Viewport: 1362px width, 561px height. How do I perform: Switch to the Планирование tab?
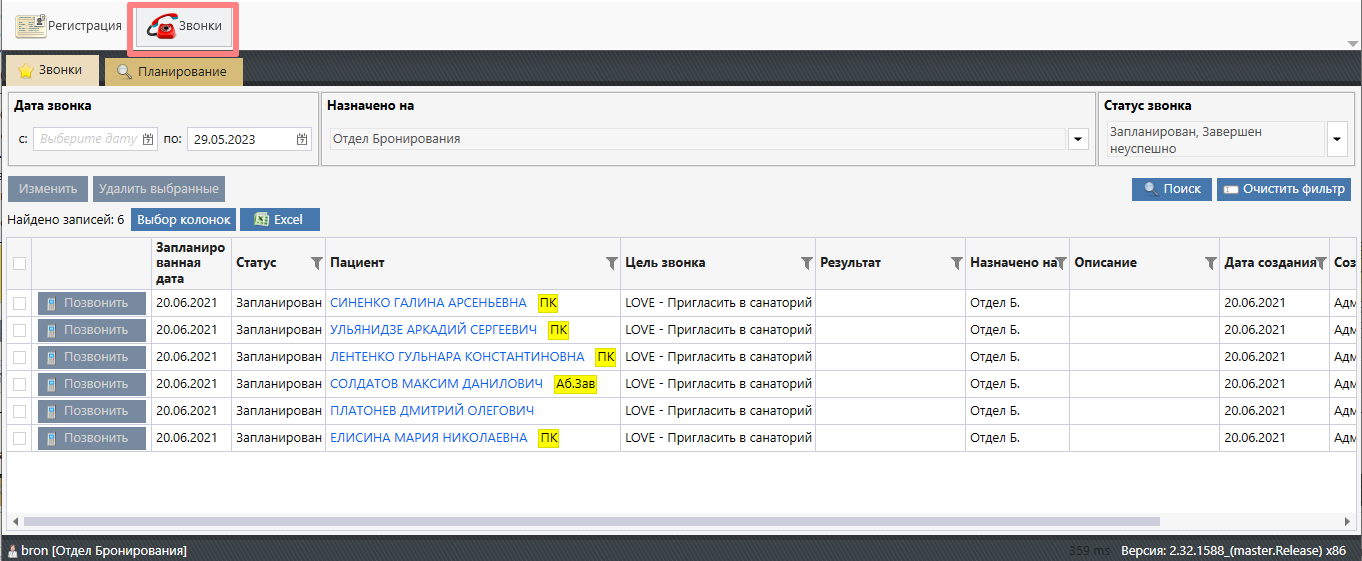click(173, 71)
